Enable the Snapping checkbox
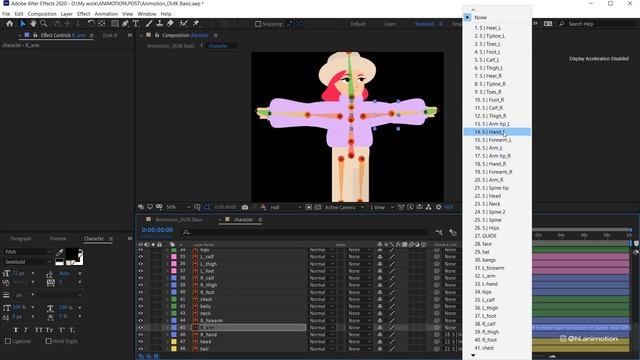640x360 pixels. pos(258,24)
